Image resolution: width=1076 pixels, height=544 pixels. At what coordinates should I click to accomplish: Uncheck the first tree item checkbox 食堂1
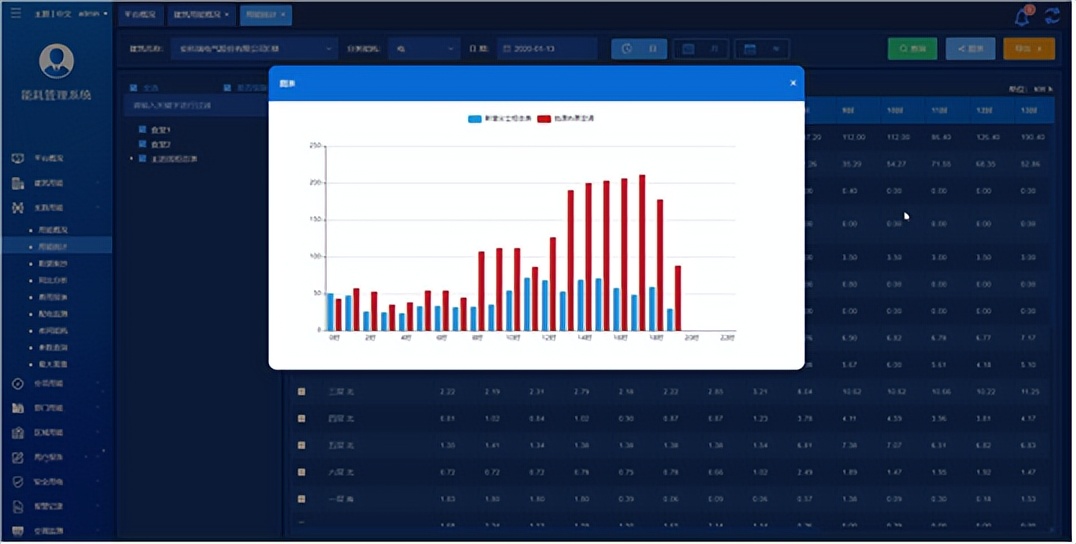[x=143, y=130]
